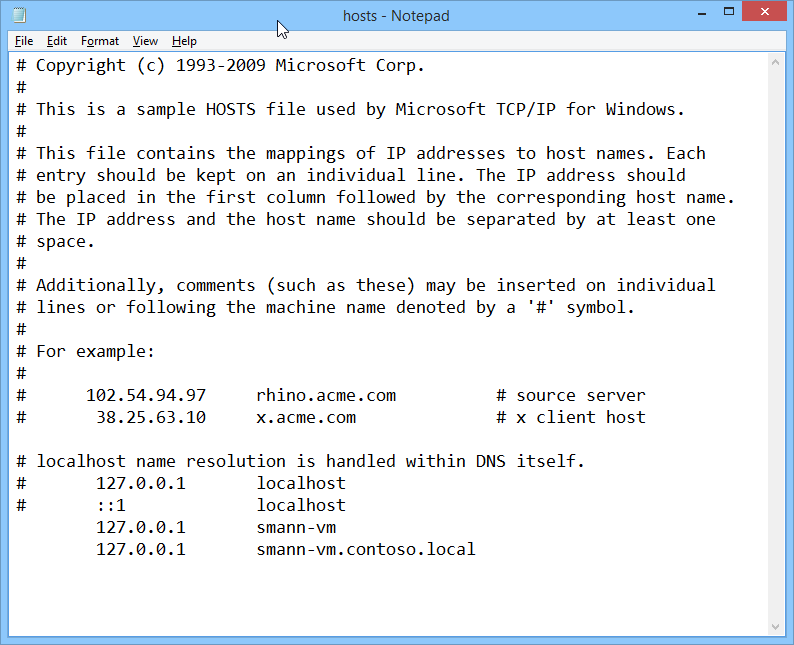Minimize the Notepad window
The width and height of the screenshot is (794, 645).
[x=701, y=12]
